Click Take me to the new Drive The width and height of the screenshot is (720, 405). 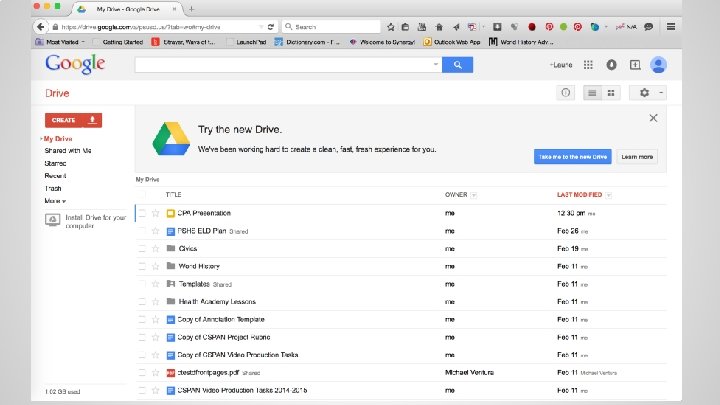573,157
